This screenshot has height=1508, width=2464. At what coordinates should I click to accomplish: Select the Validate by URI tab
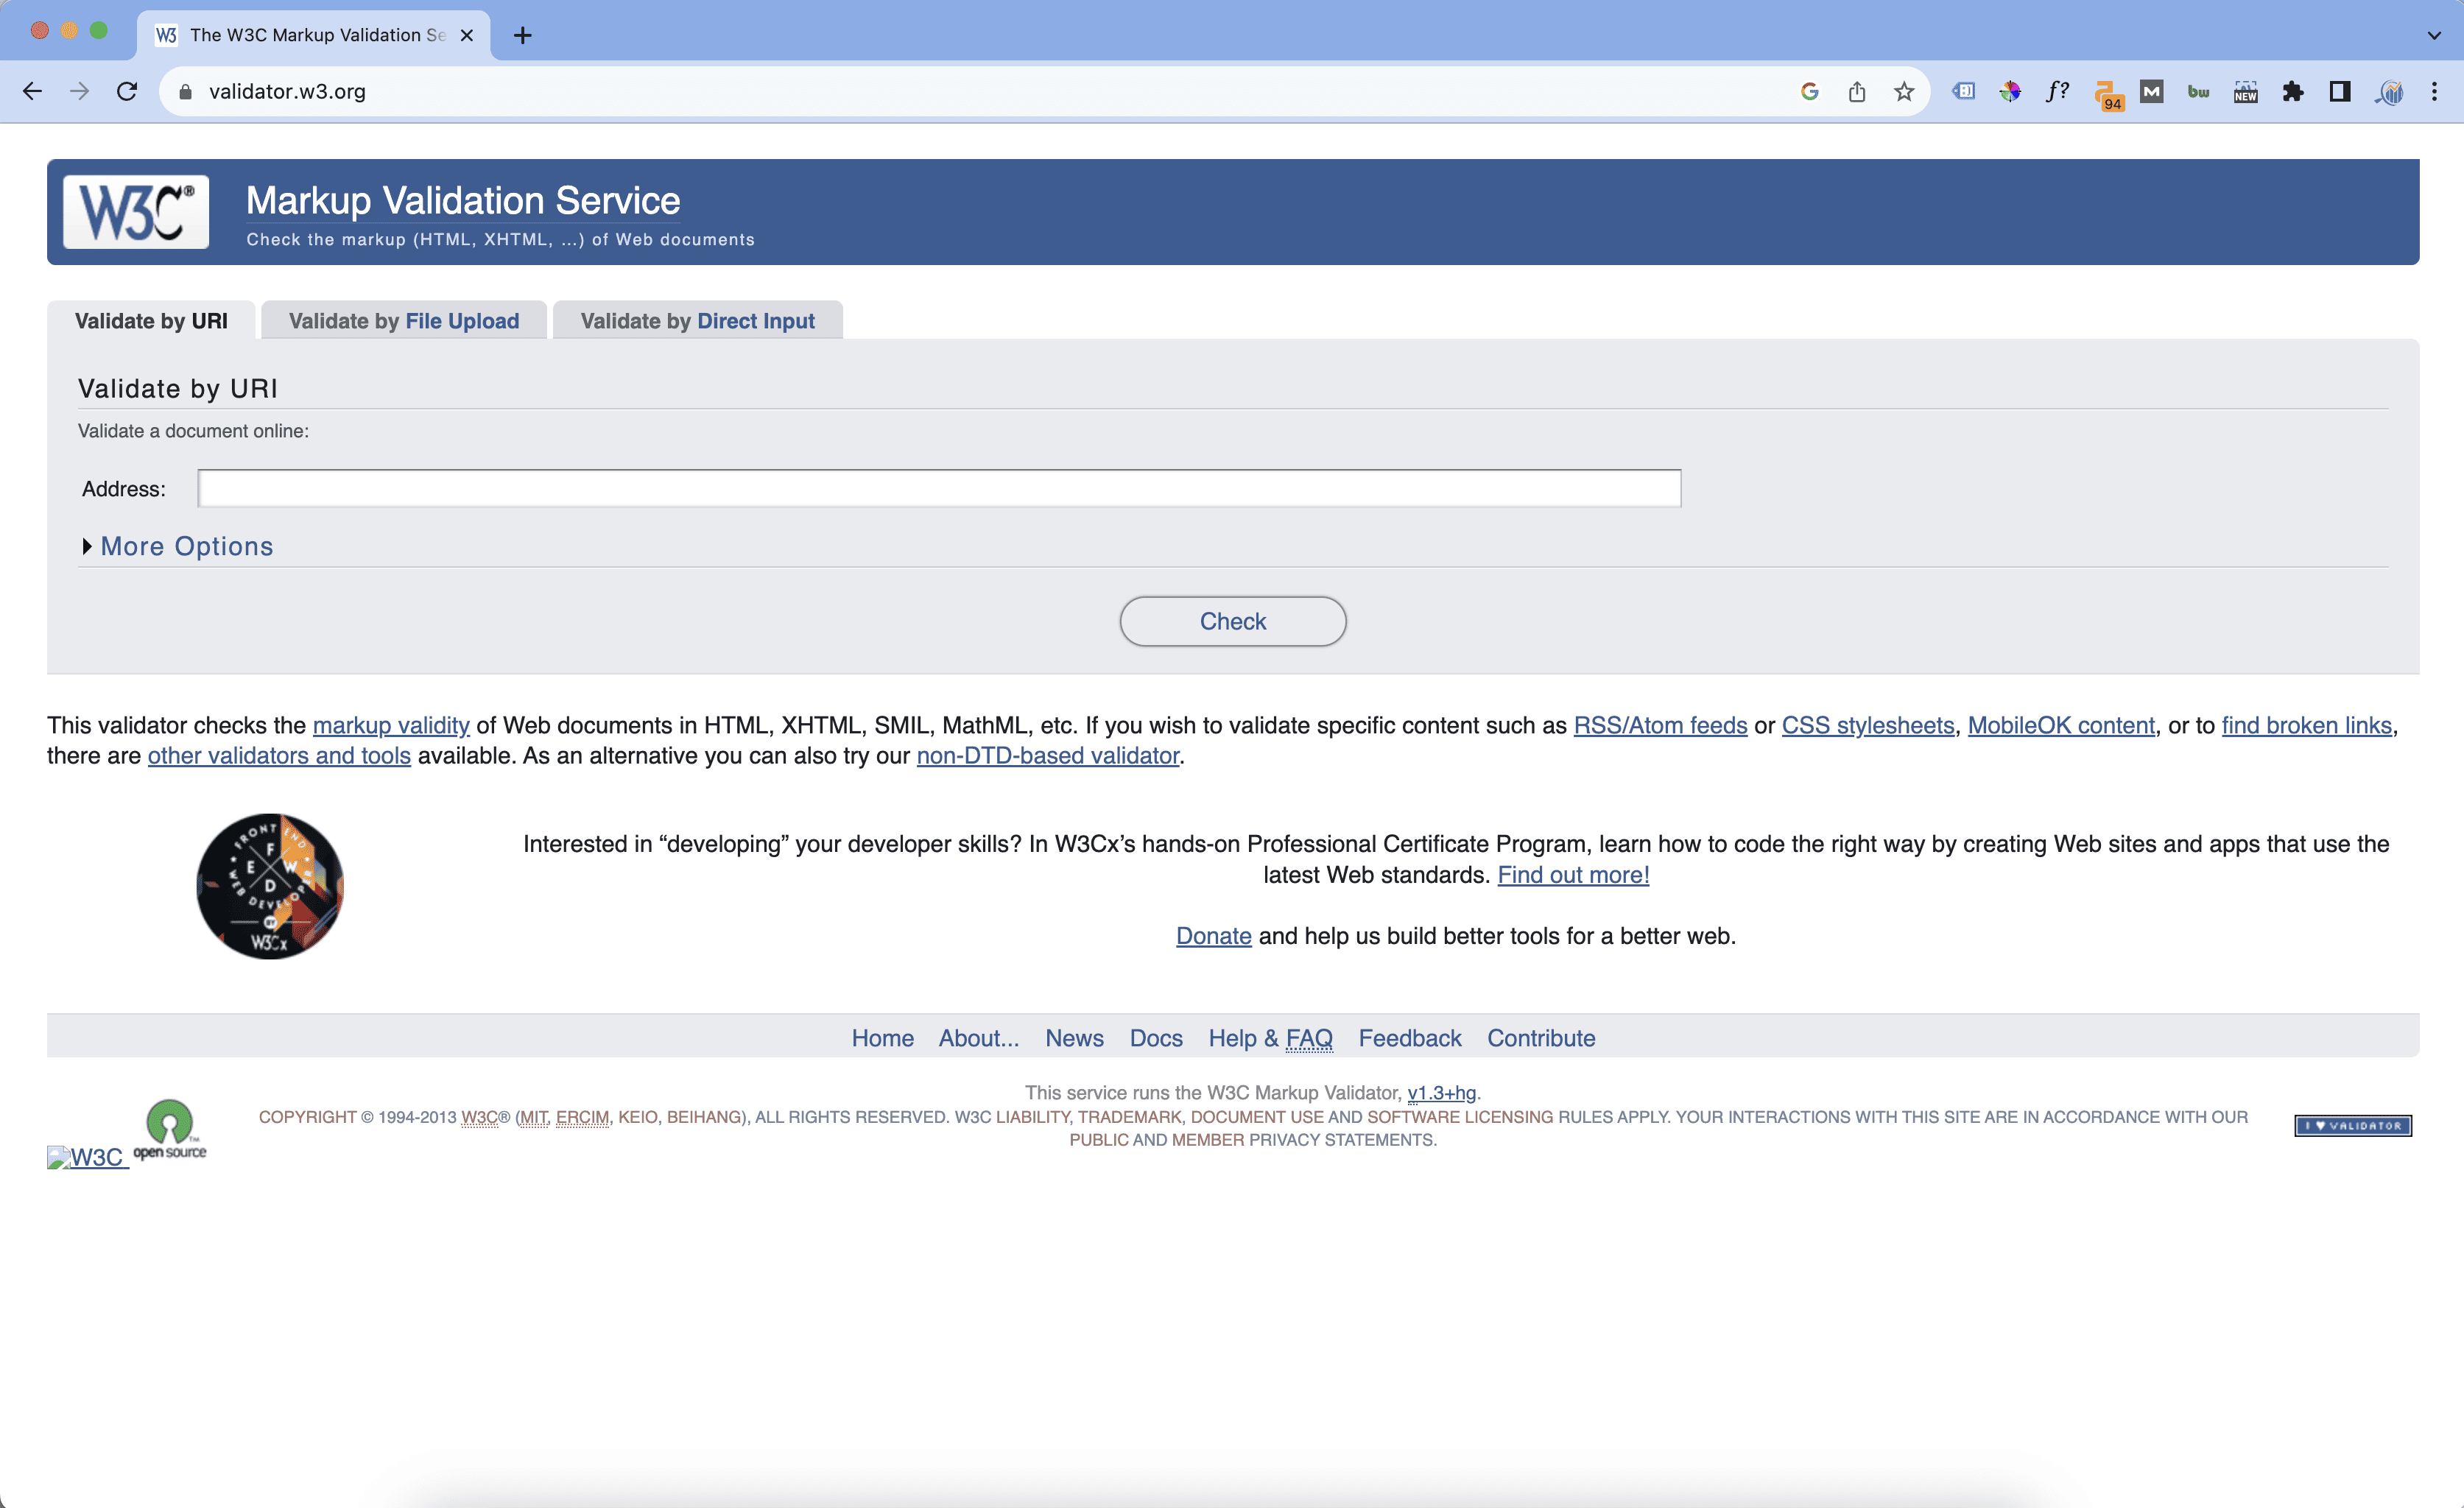tap(151, 321)
